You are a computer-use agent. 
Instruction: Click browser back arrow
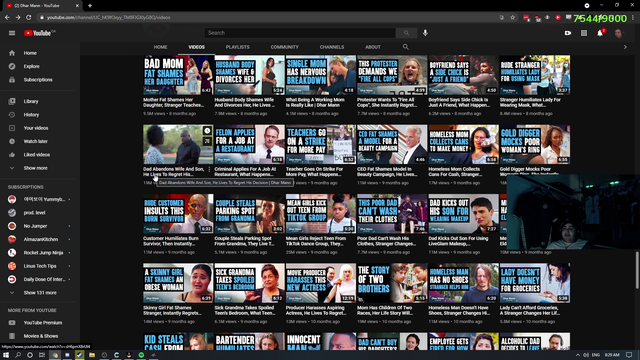point(7,18)
